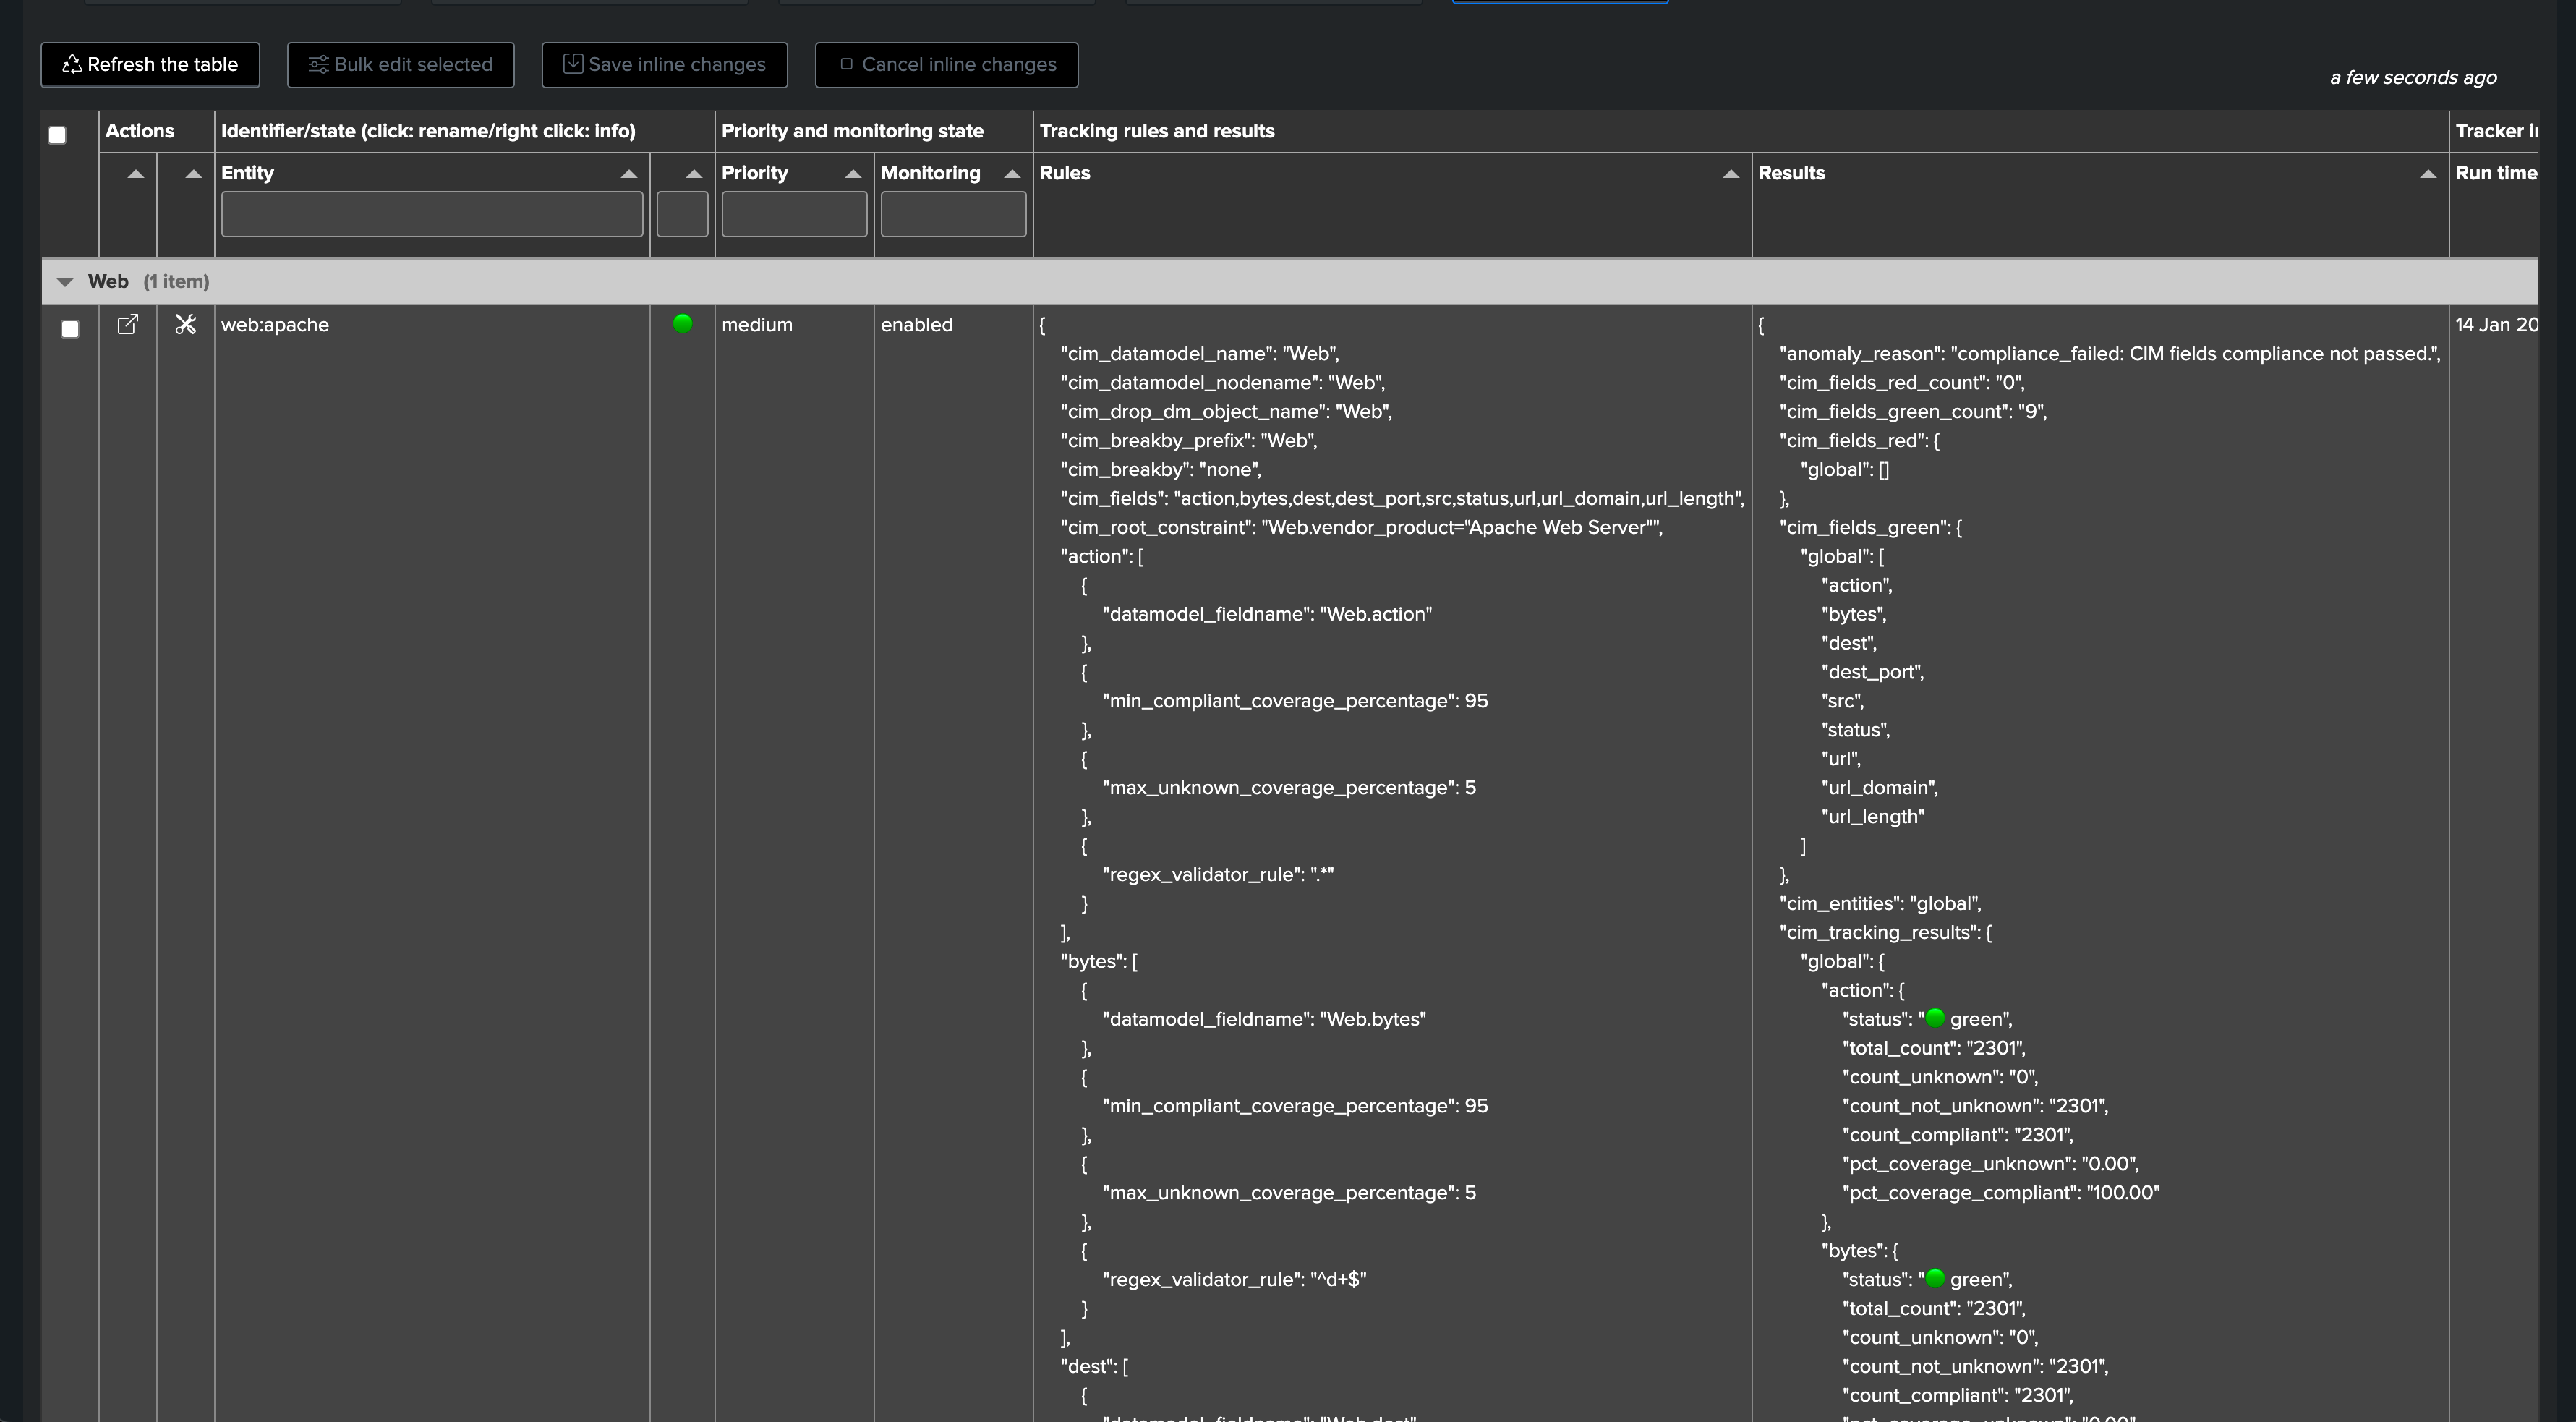
Task: Click green status dot under action results
Action: coord(1935,1018)
